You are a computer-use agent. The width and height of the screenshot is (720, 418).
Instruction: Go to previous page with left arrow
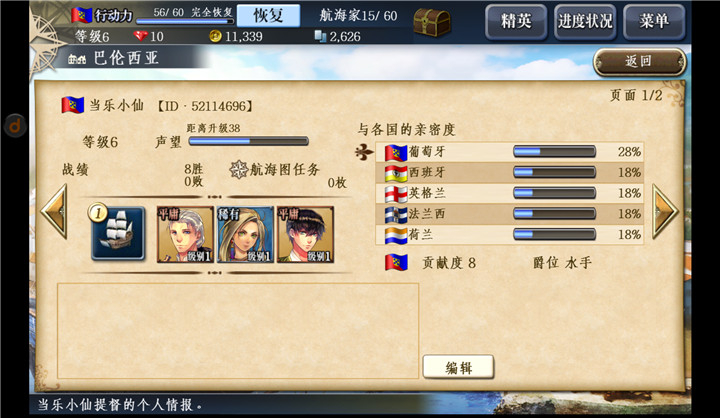click(54, 211)
